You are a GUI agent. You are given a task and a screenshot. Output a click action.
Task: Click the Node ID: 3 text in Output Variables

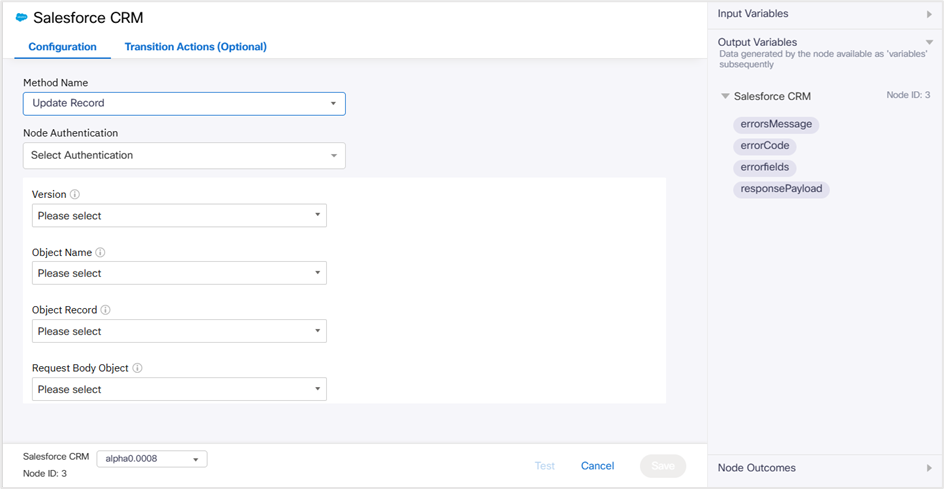(x=908, y=95)
